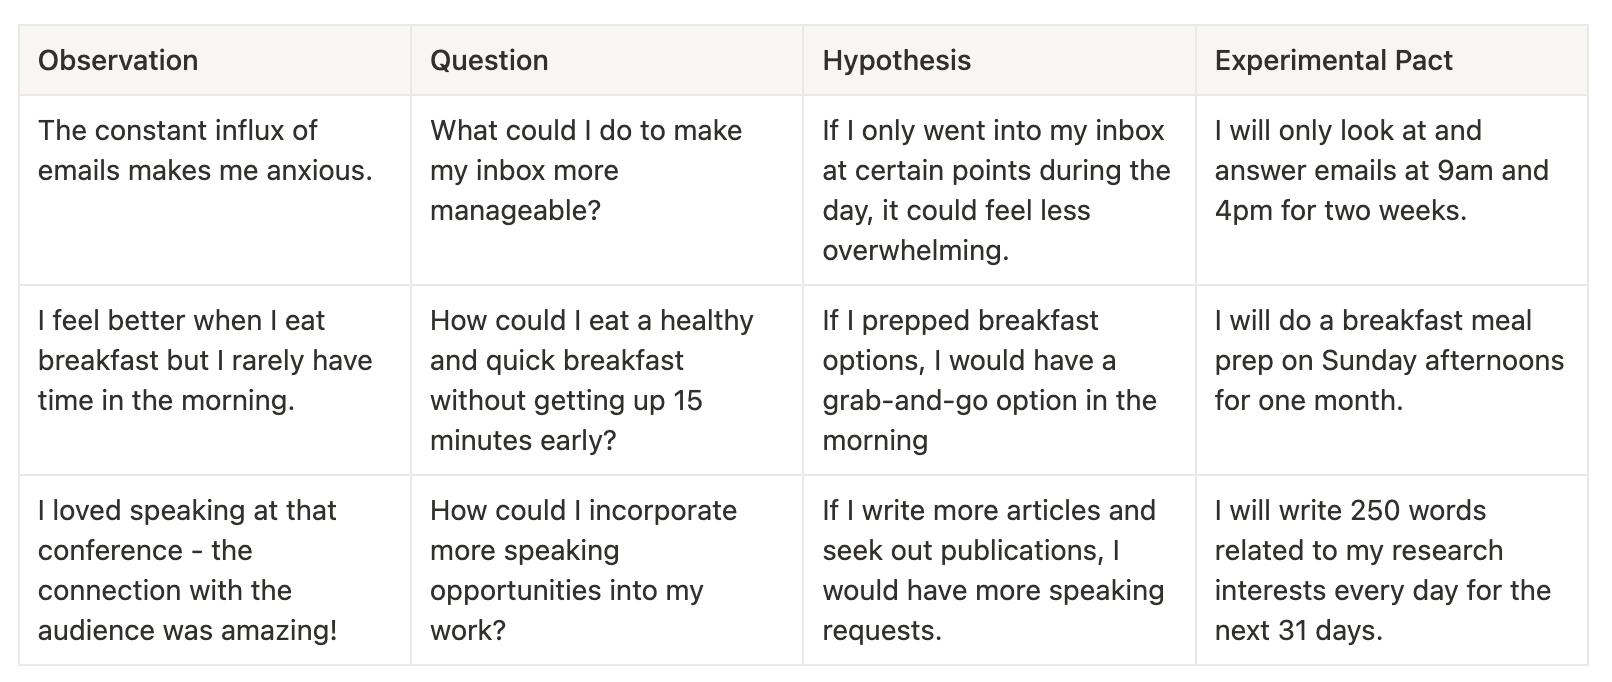Image resolution: width=1612 pixels, height=682 pixels.
Task: Click the hypothesis about checking inbox at certain points
Action: tap(996, 190)
